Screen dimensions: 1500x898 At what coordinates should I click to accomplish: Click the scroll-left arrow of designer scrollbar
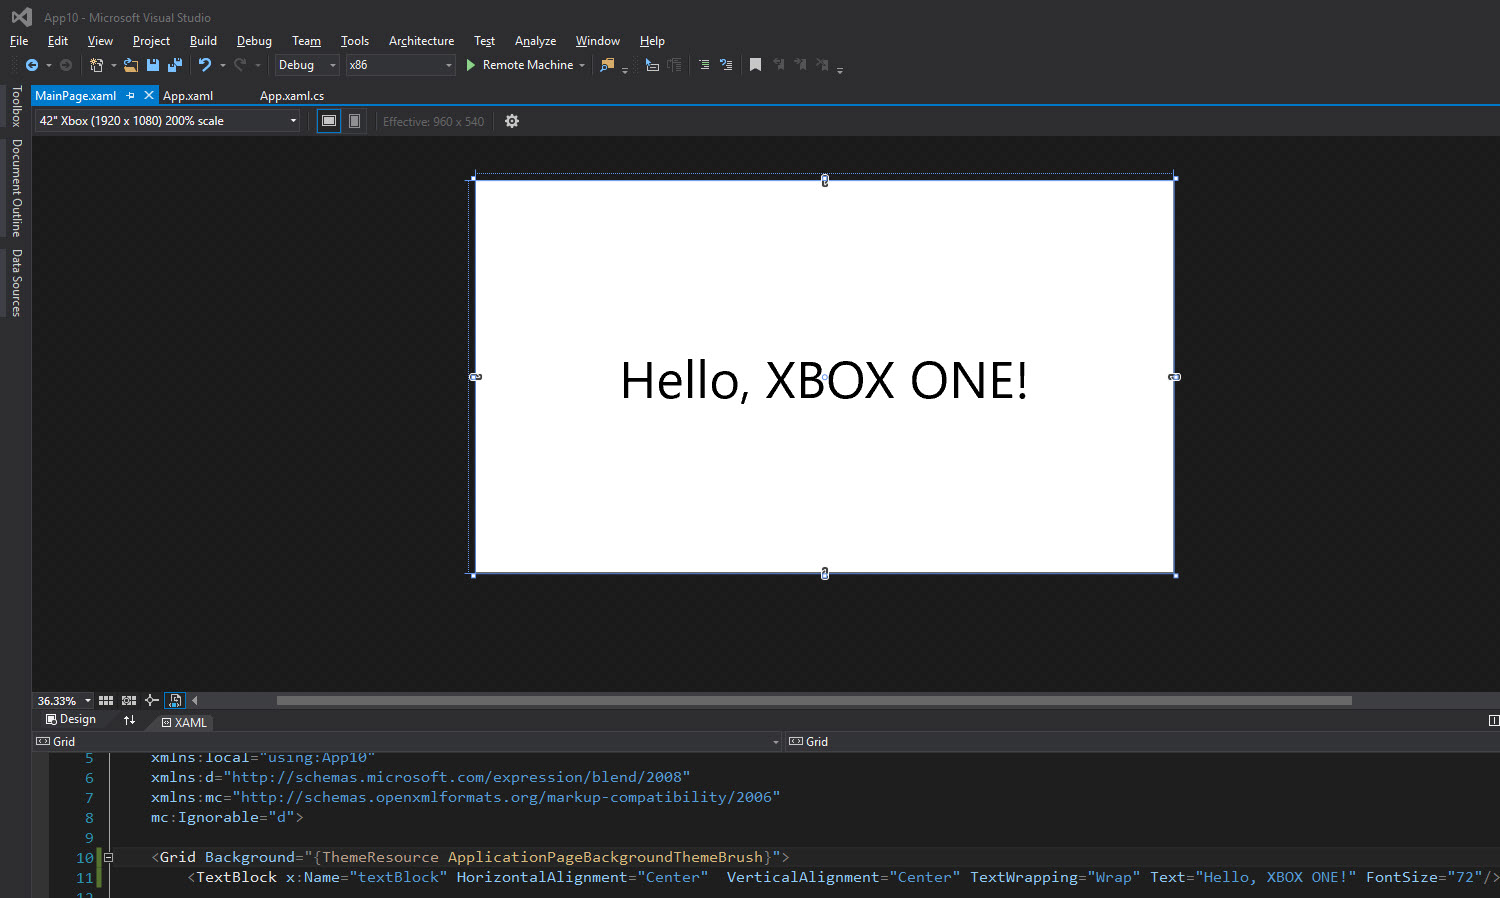(x=195, y=701)
